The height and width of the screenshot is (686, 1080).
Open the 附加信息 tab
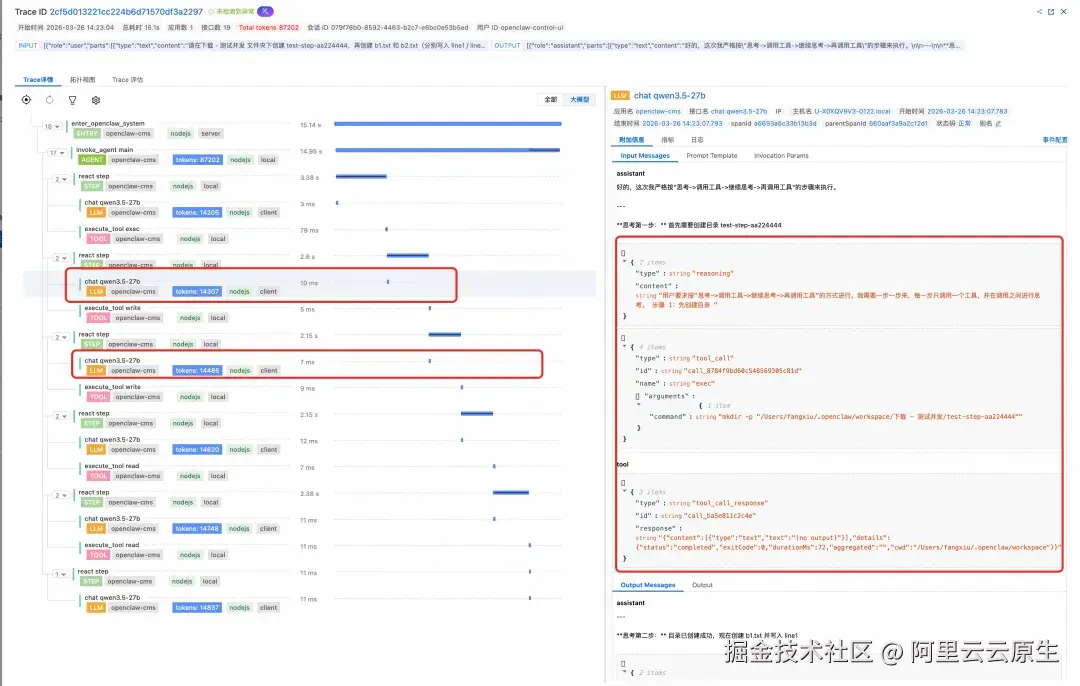point(631,140)
